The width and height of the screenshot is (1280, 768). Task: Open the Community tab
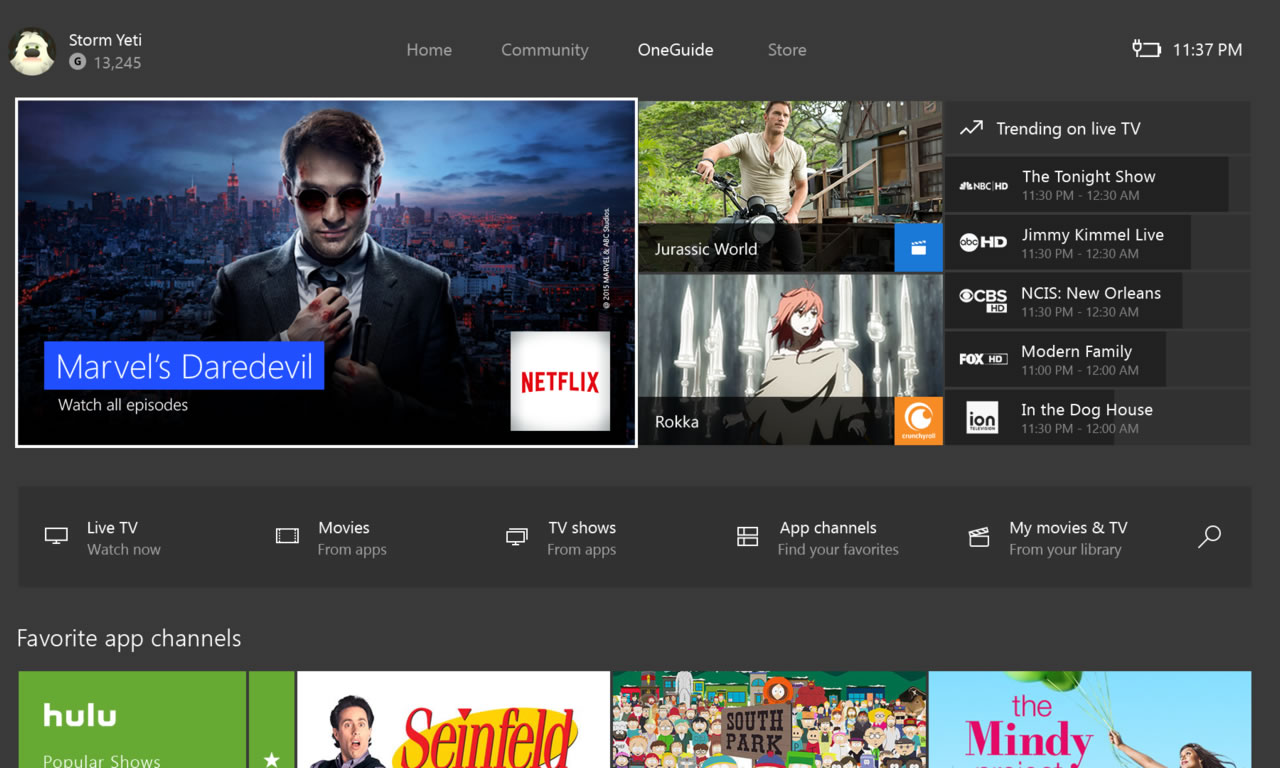tap(545, 50)
